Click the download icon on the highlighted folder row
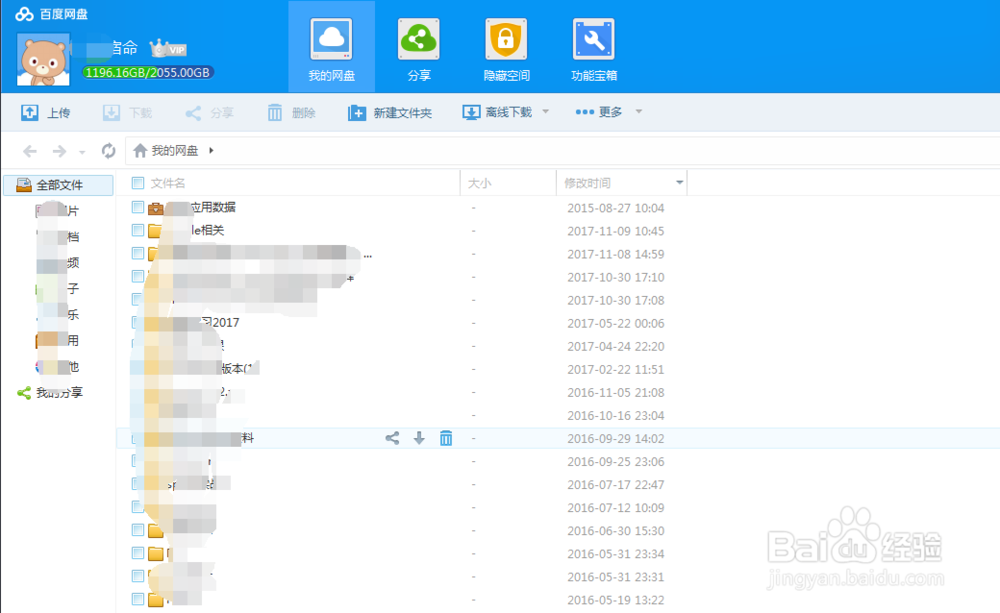This screenshot has height=613, width=1000. (x=419, y=438)
